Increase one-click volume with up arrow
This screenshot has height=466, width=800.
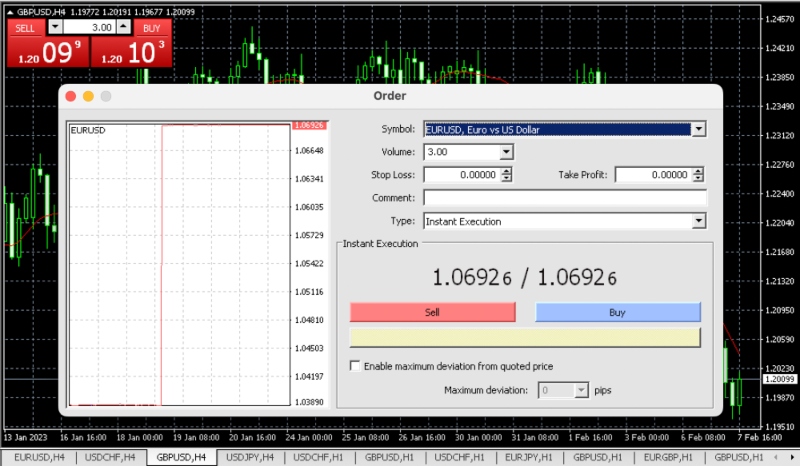pyautogui.click(x=123, y=27)
